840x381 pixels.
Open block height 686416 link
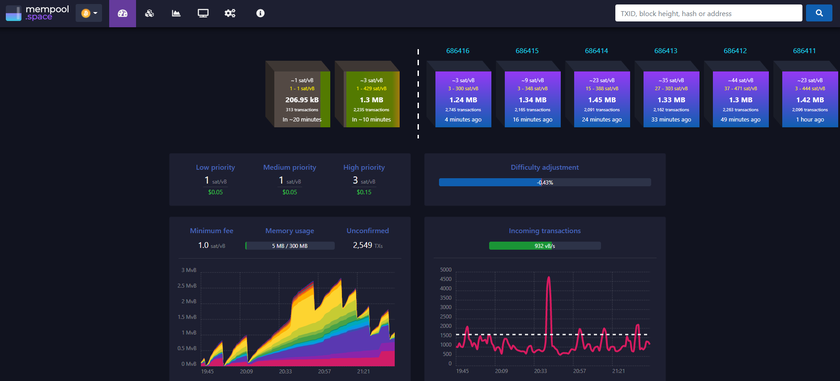point(458,51)
